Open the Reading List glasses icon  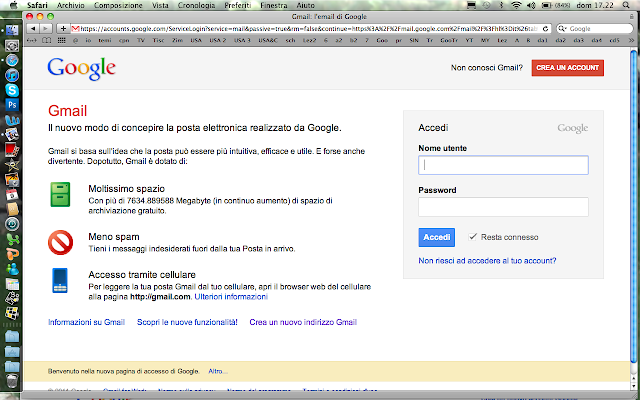32,40
